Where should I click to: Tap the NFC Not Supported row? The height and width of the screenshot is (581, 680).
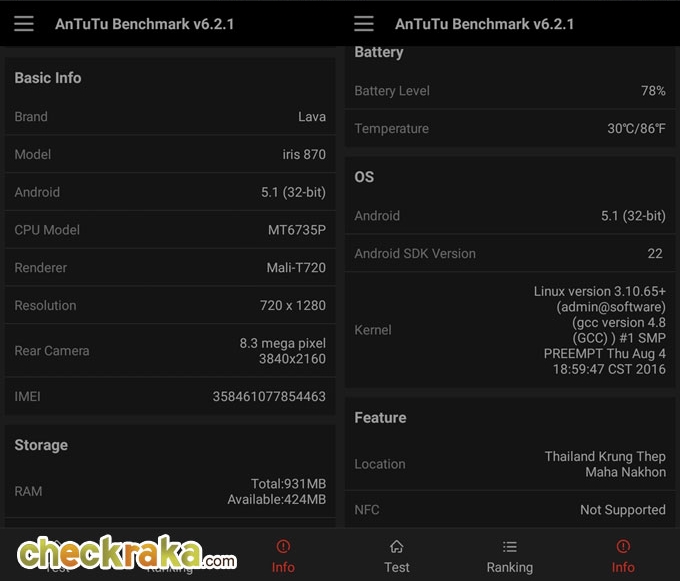pyautogui.click(x=510, y=509)
